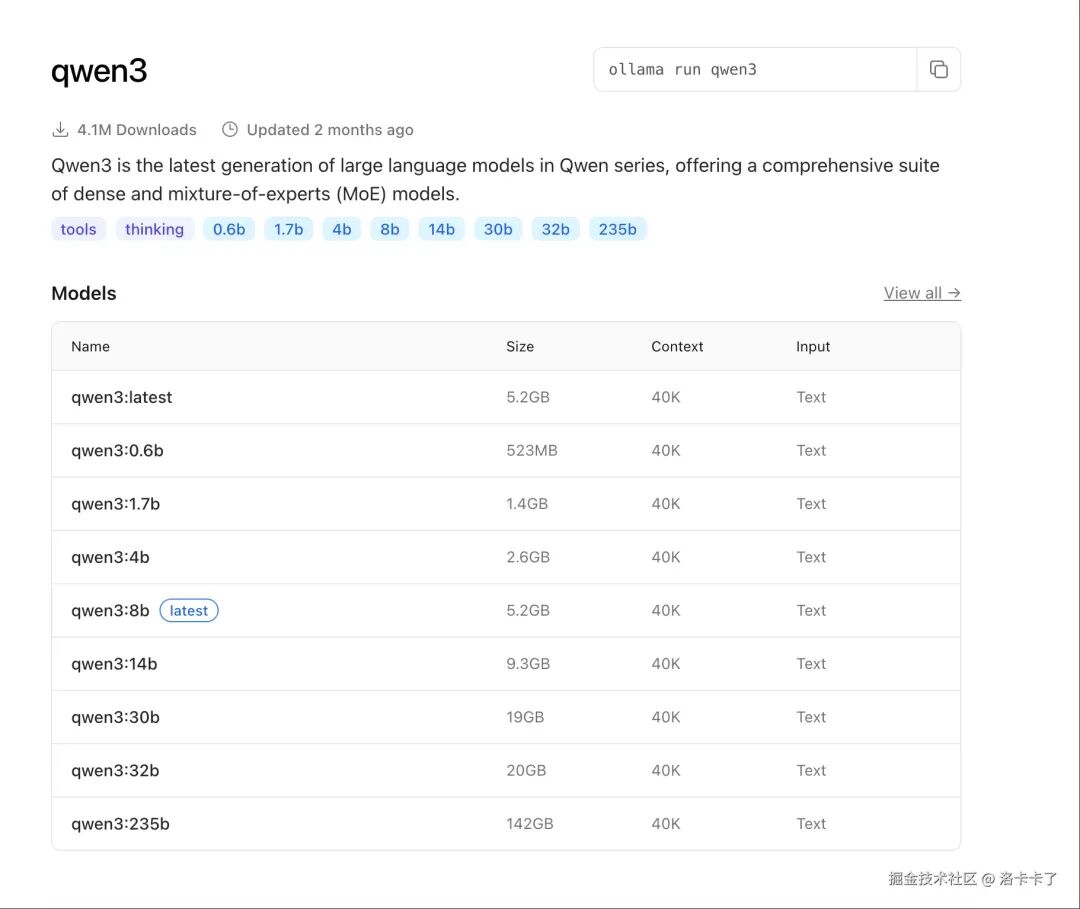Choose the 235b size tag
The width and height of the screenshot is (1080, 909).
point(617,229)
